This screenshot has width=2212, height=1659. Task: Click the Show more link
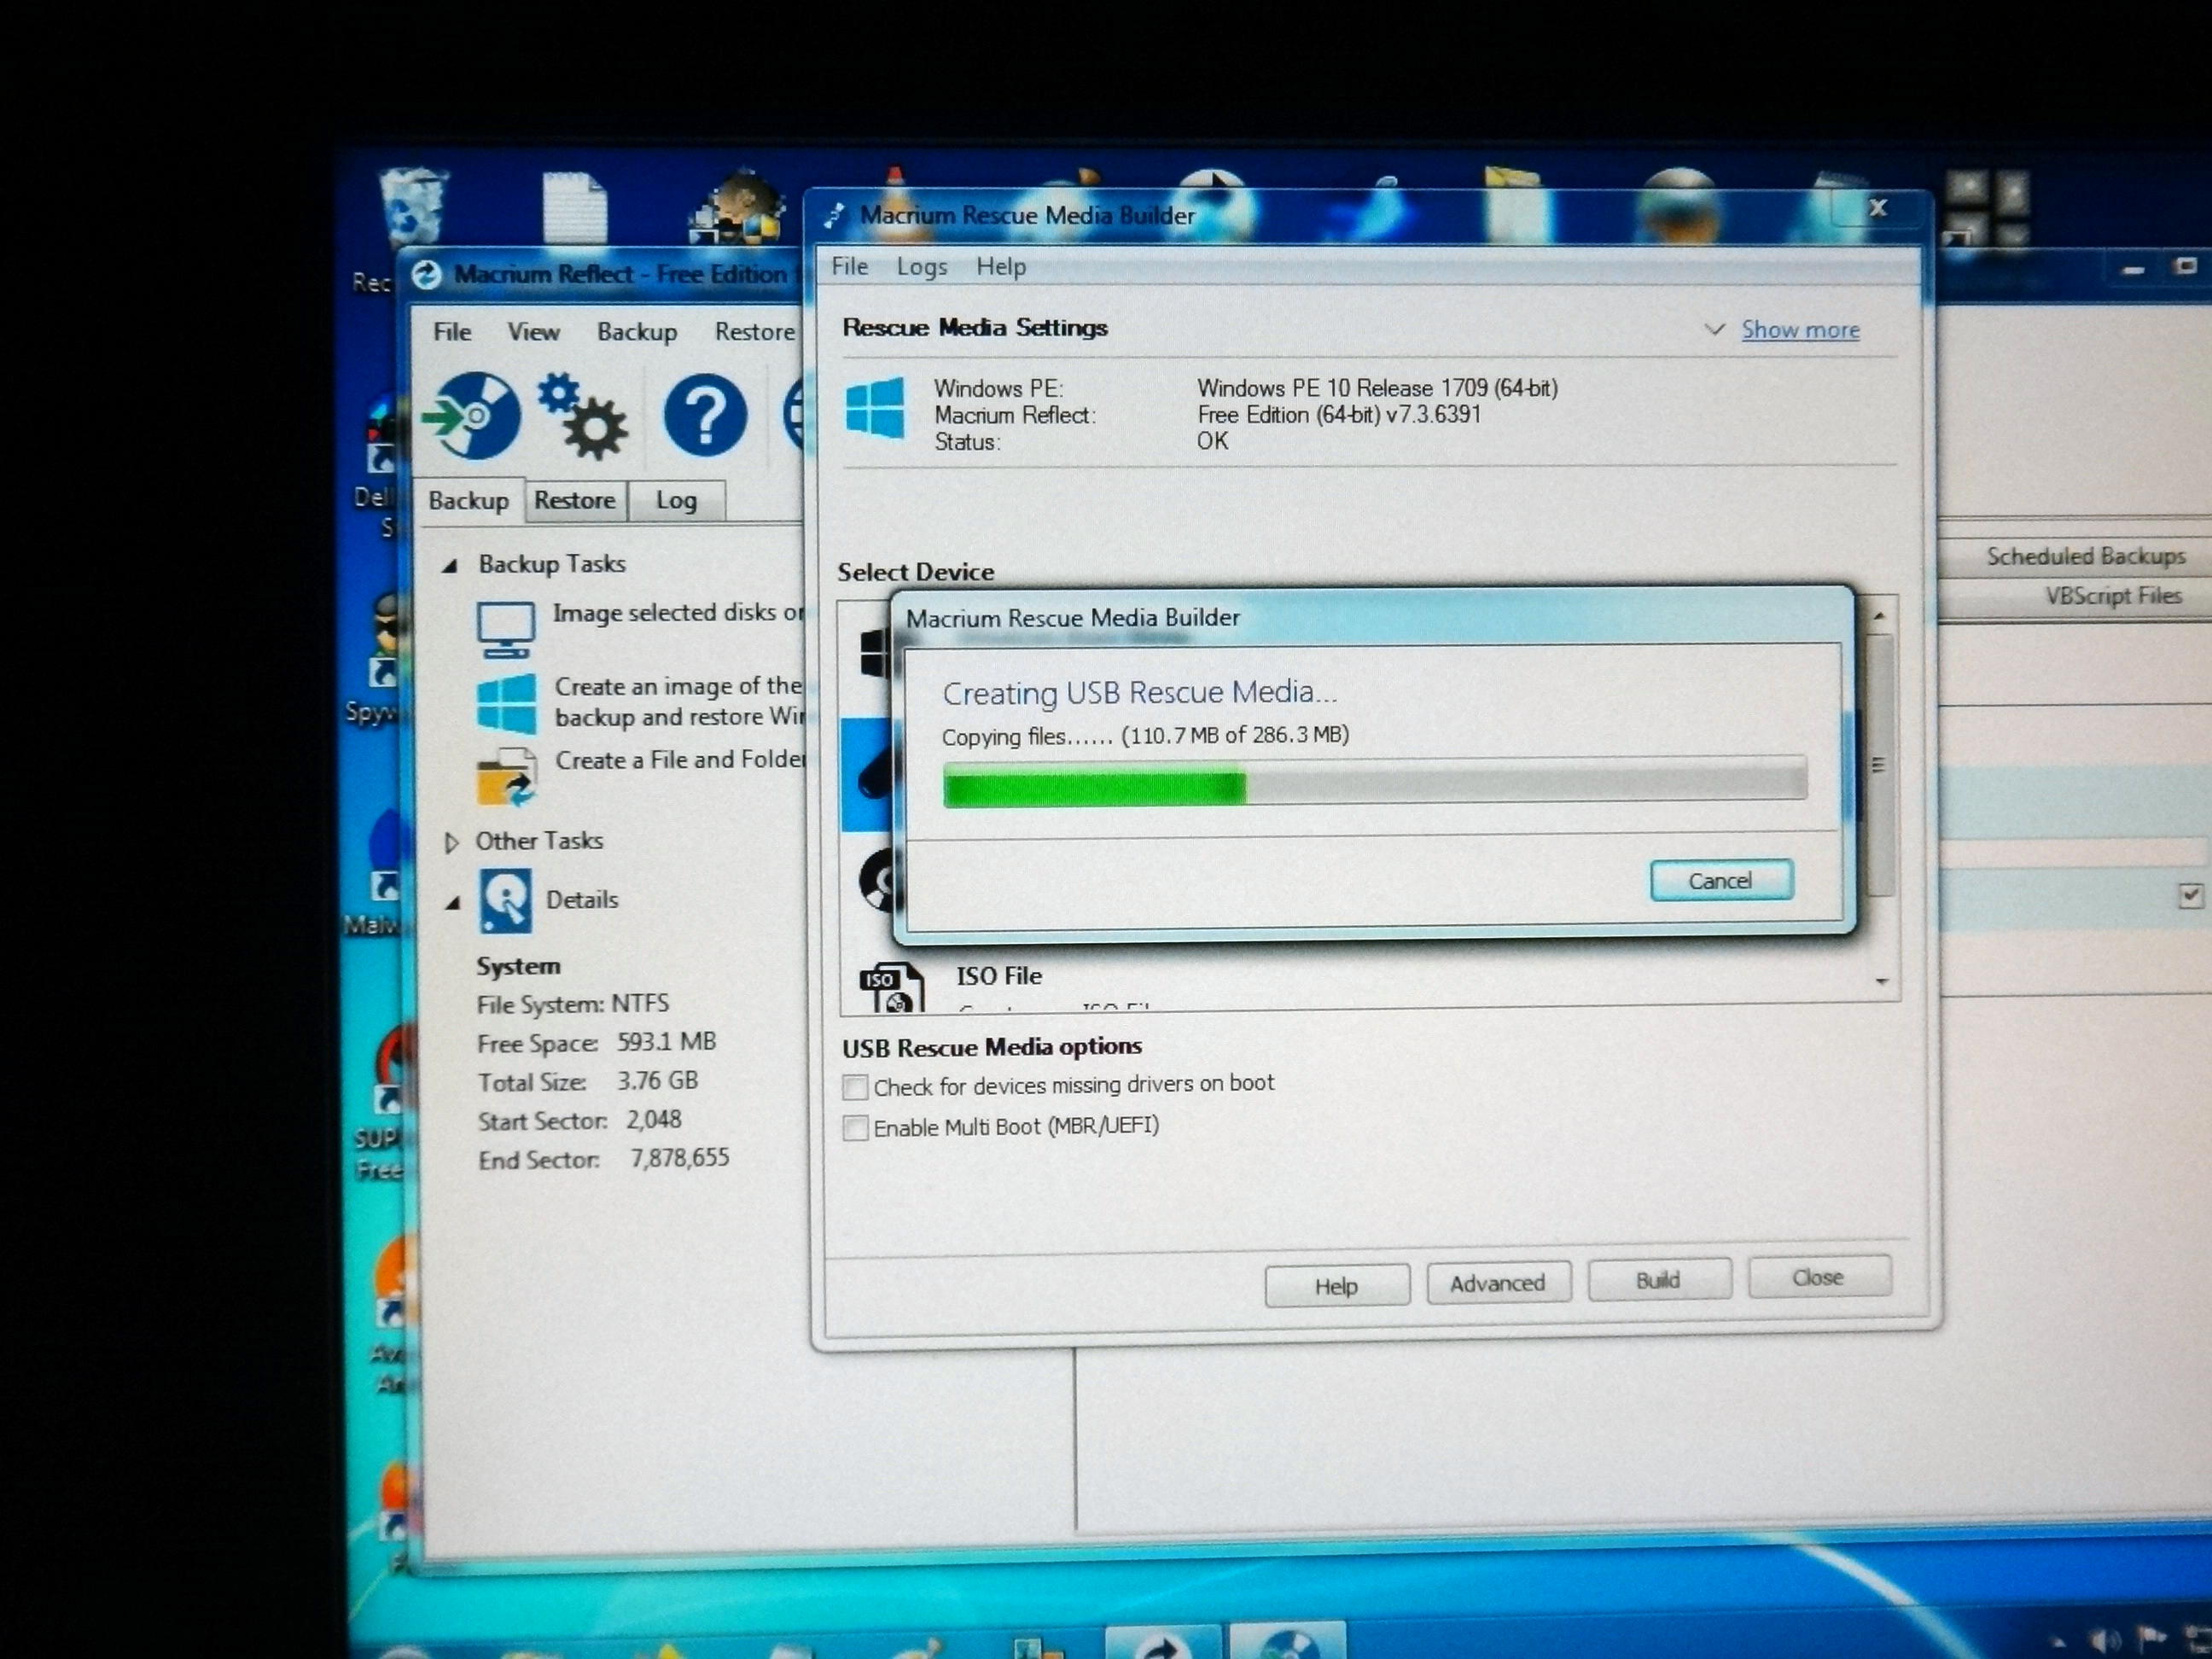(x=1800, y=329)
